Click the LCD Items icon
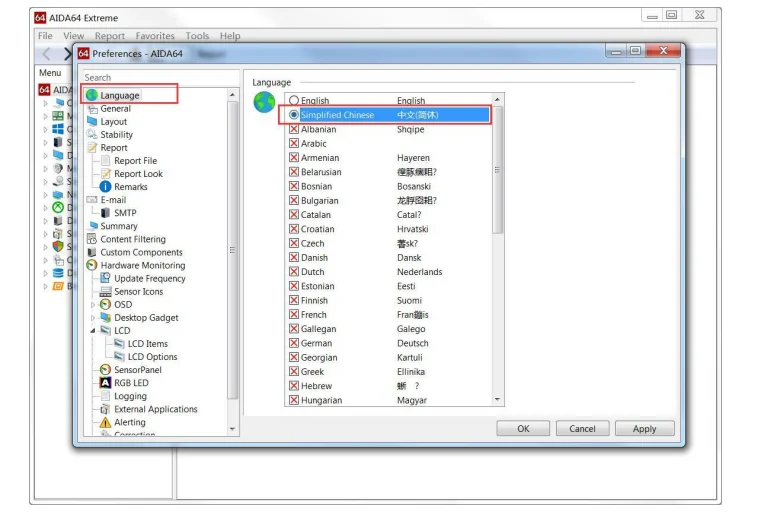783x527 pixels. point(119,343)
